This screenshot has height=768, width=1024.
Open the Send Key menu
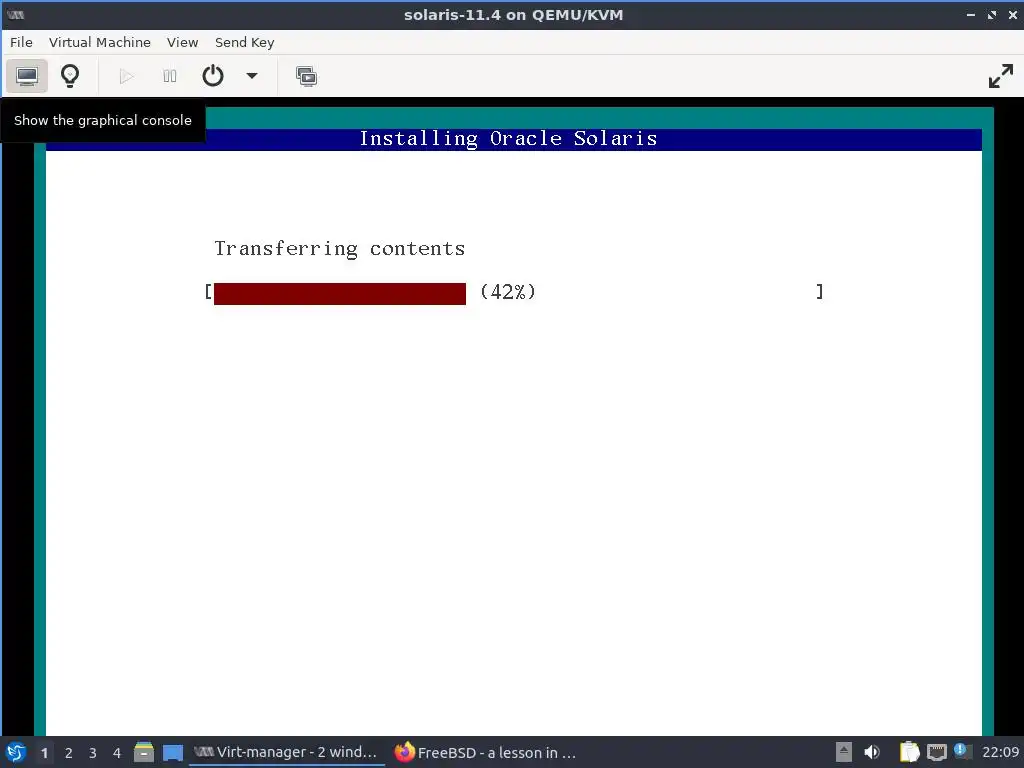[244, 42]
